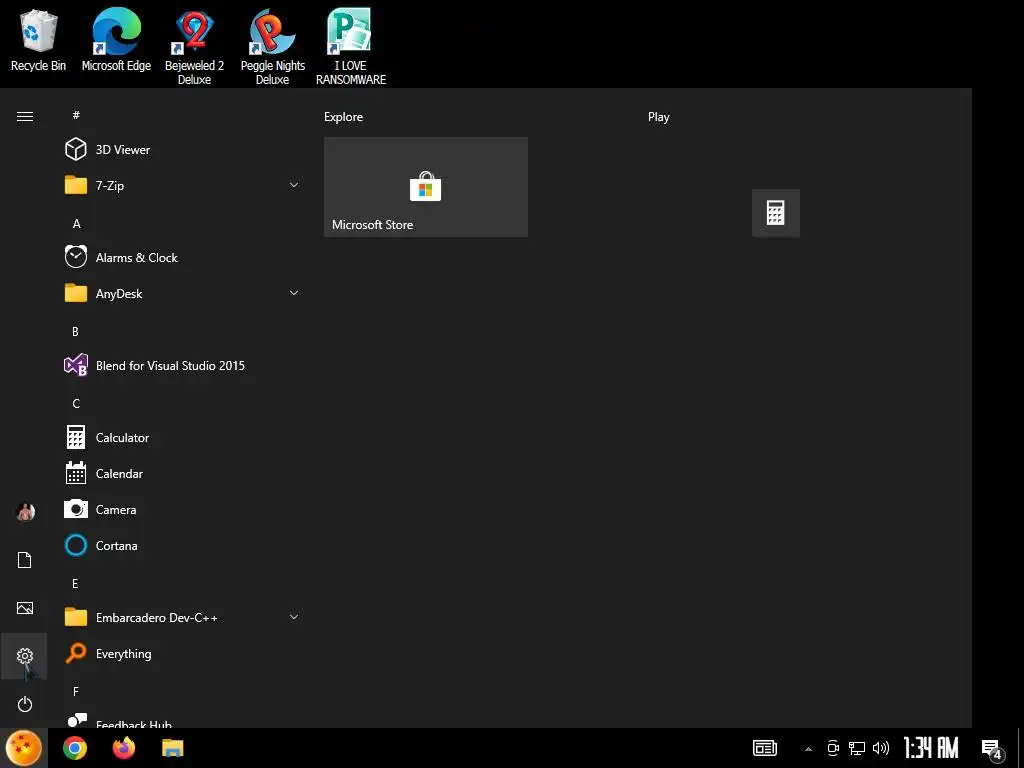Select Microsoft Edge desktop shortcut
The image size is (1024, 768).
pyautogui.click(x=116, y=40)
